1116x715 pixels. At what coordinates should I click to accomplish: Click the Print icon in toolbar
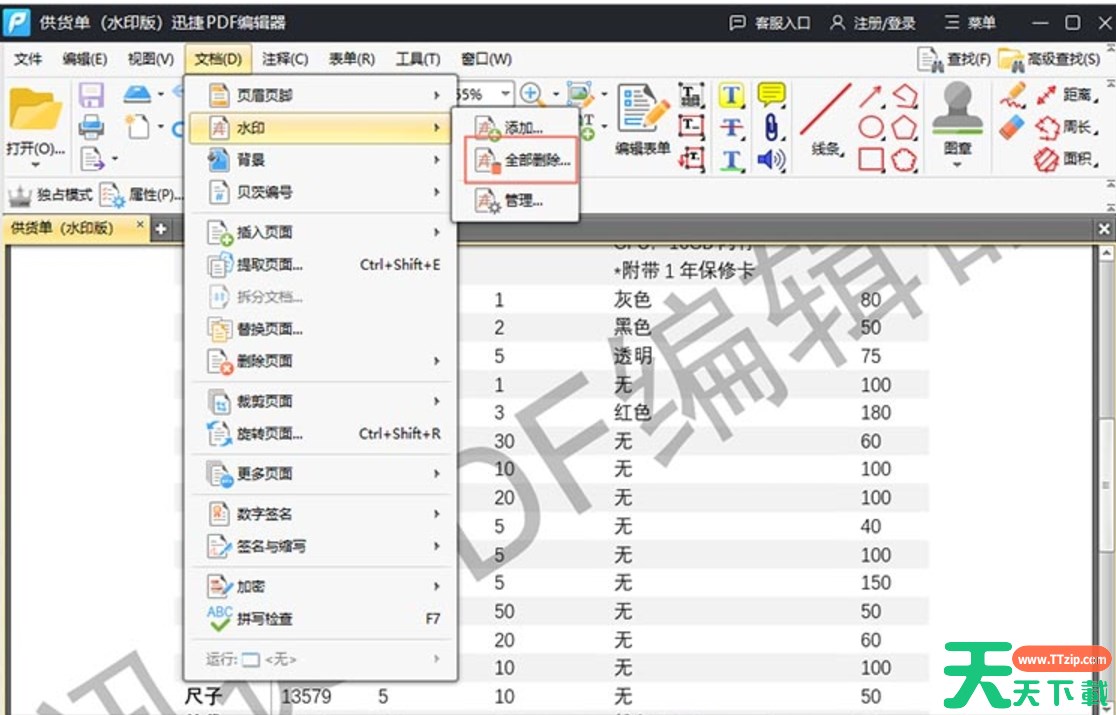point(92,126)
